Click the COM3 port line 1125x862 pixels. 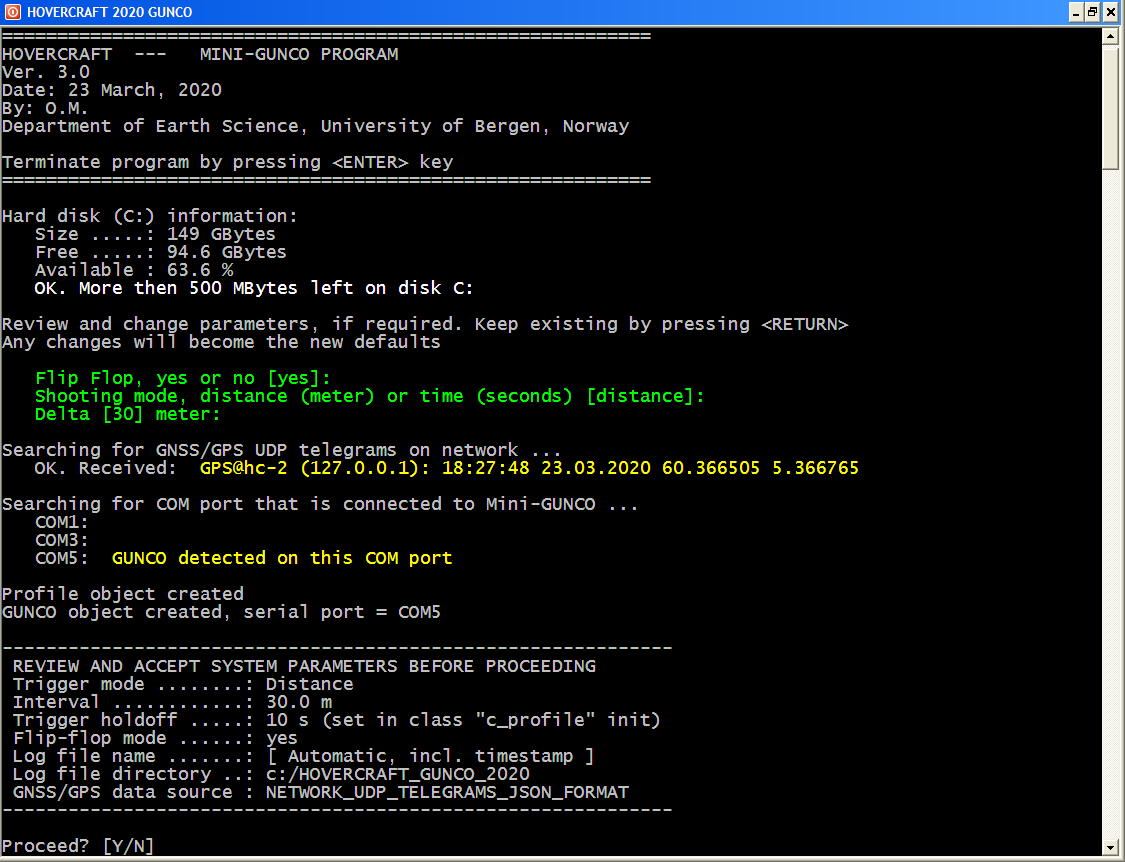(x=62, y=540)
